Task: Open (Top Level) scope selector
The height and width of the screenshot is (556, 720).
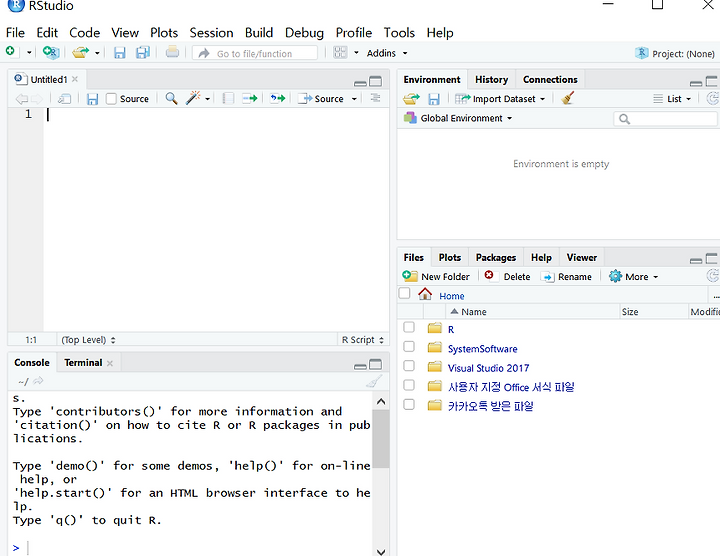Action: (89, 340)
